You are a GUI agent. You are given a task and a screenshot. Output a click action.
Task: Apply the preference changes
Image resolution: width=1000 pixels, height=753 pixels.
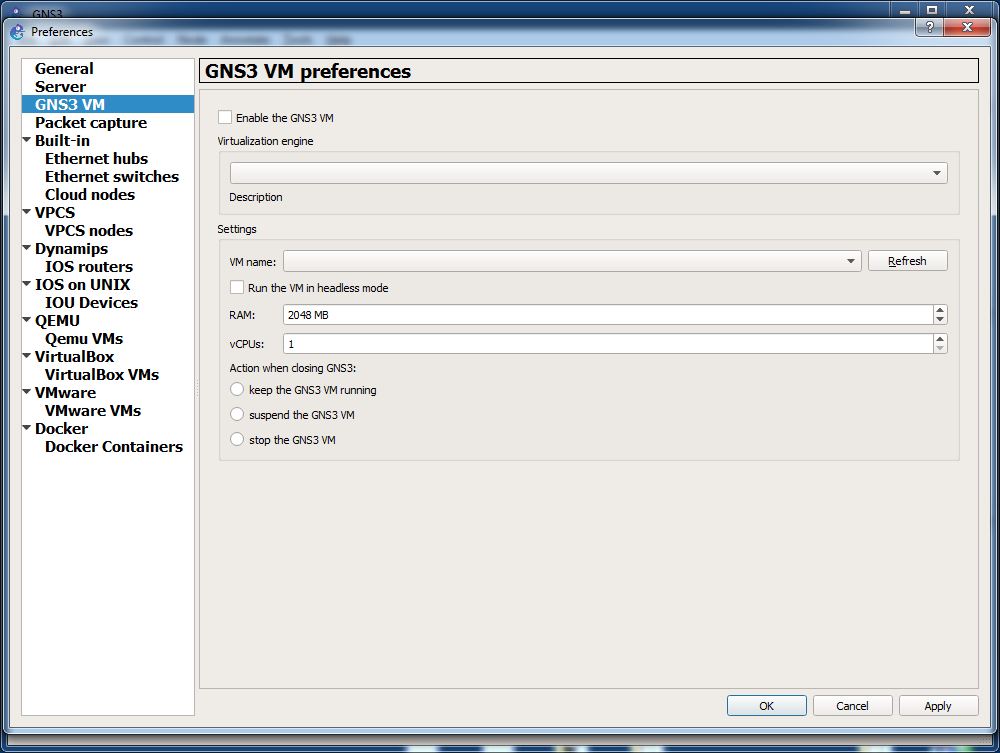(x=938, y=706)
